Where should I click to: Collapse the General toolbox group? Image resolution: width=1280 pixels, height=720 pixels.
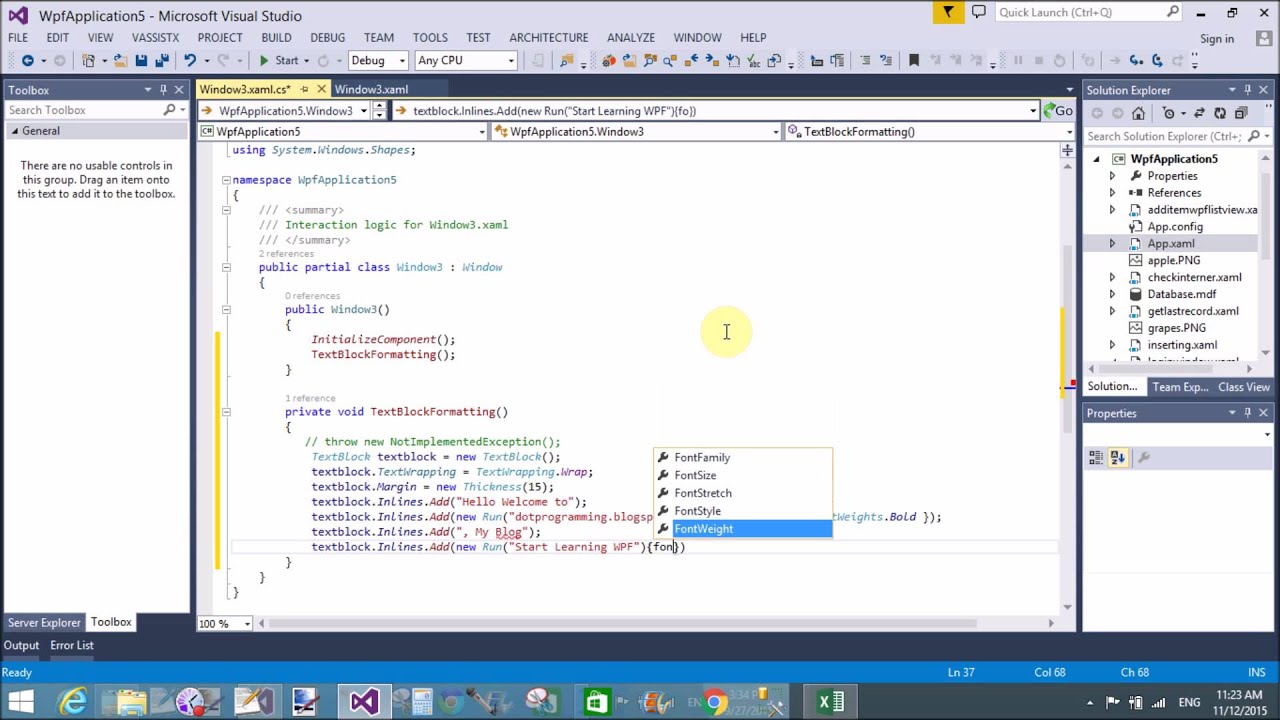pyautogui.click(x=15, y=132)
